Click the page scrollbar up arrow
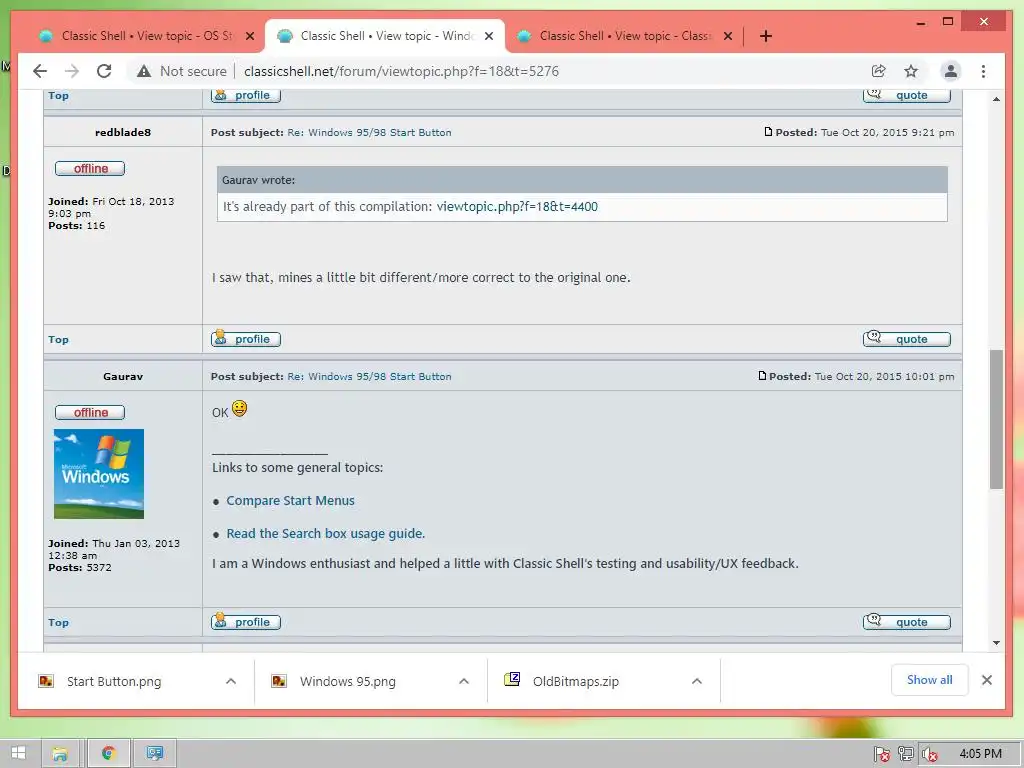The height and width of the screenshot is (768, 1024). tap(996, 99)
